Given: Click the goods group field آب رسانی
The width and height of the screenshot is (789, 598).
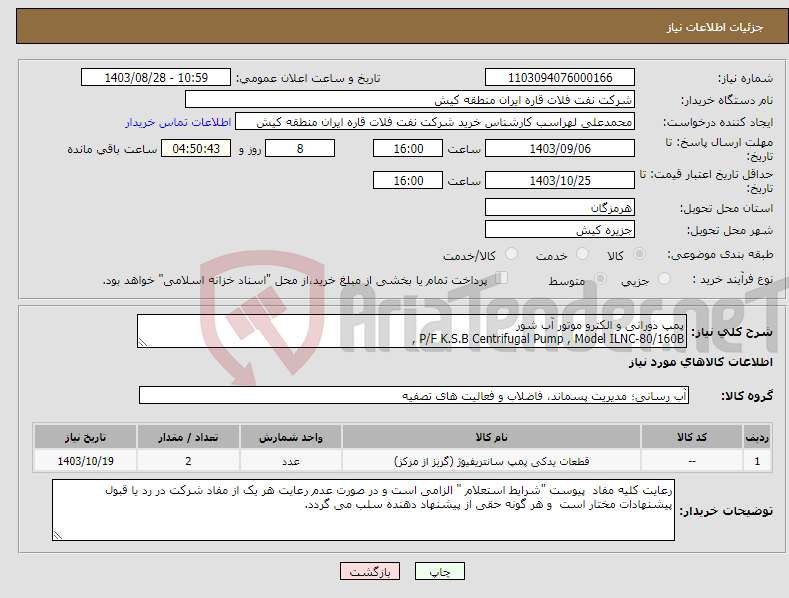Looking at the screenshot, I should [x=414, y=395].
